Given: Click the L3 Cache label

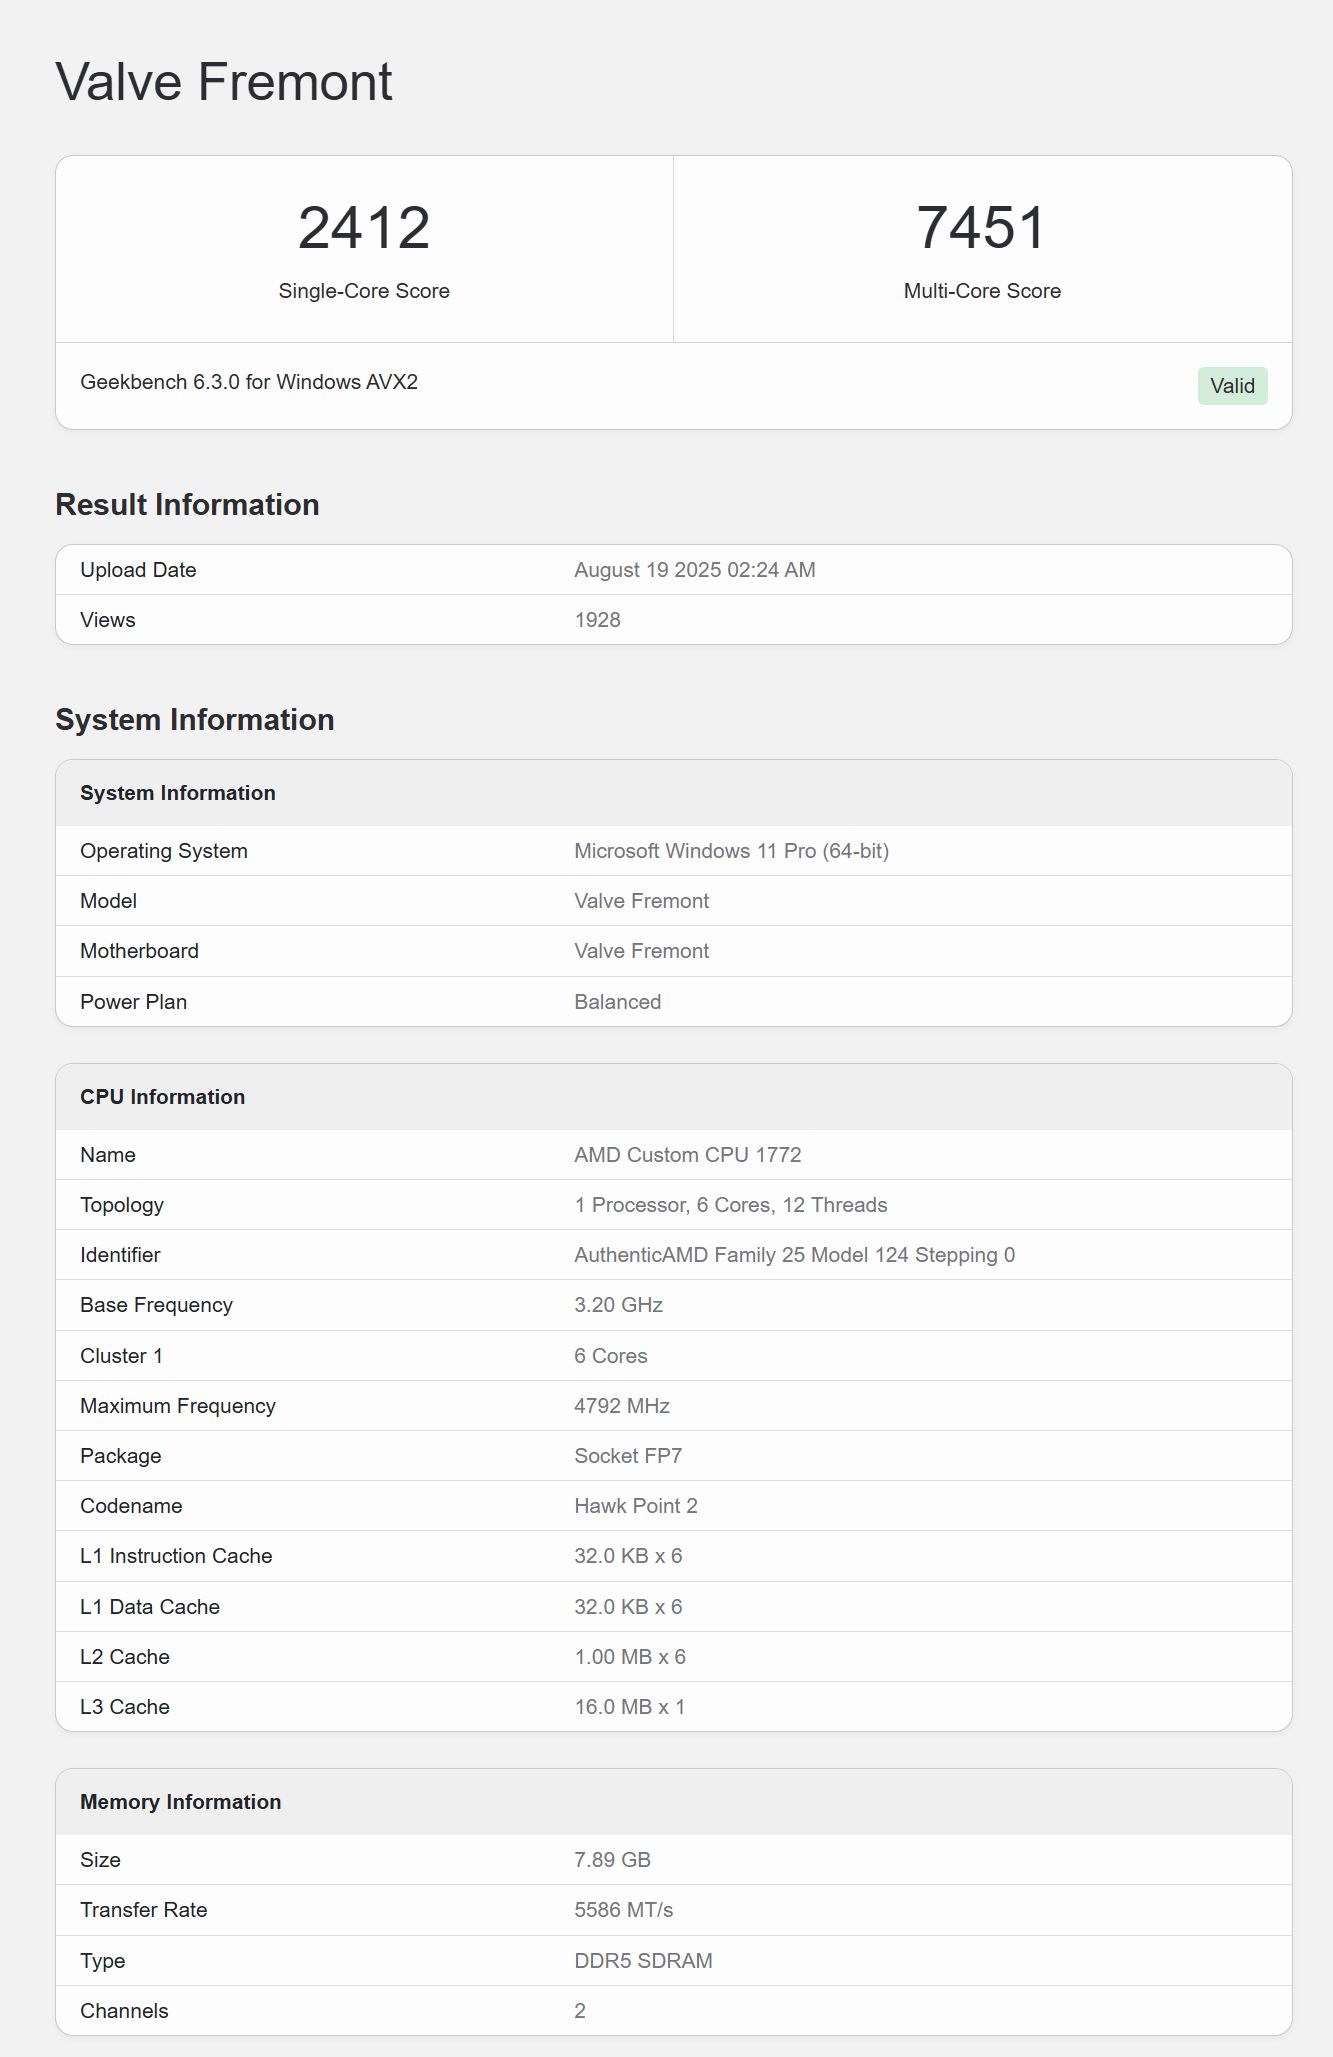Looking at the screenshot, I should pos(125,1707).
